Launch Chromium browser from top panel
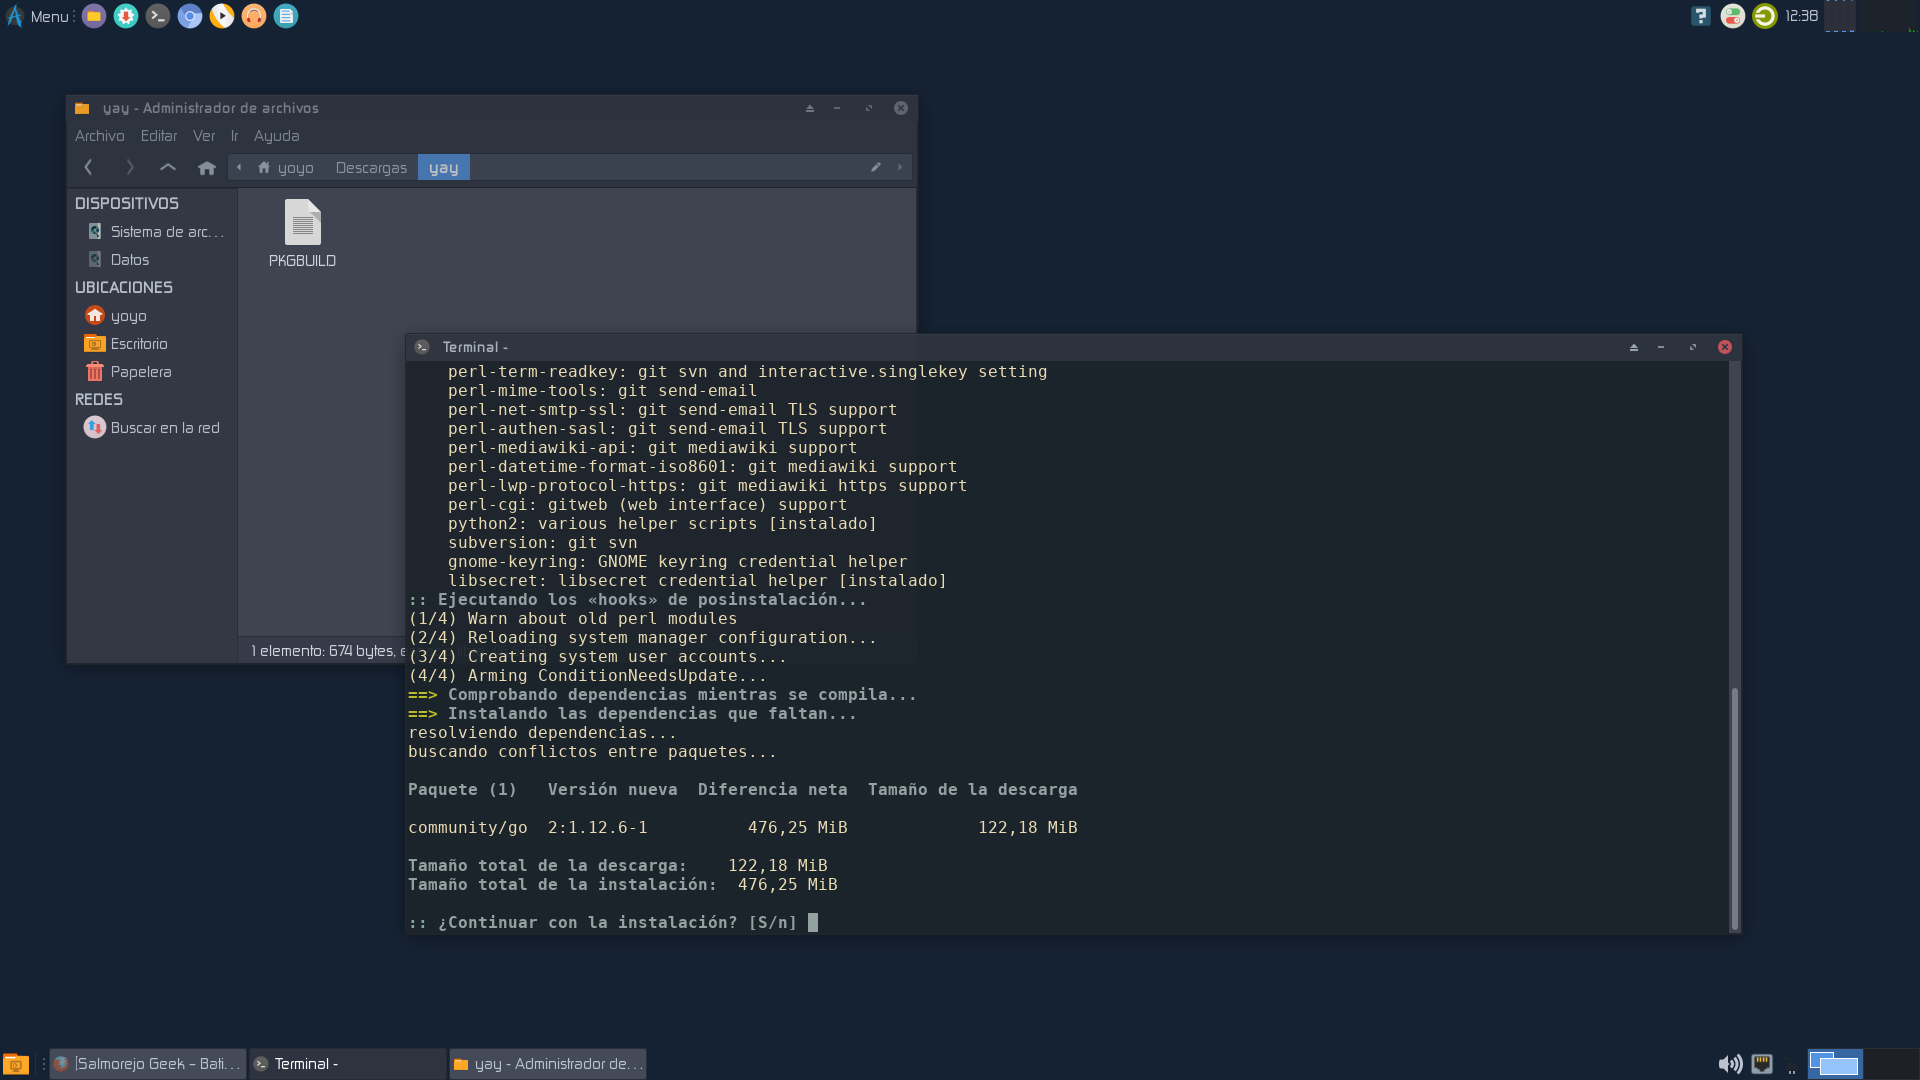The width and height of the screenshot is (1920, 1080). point(190,16)
